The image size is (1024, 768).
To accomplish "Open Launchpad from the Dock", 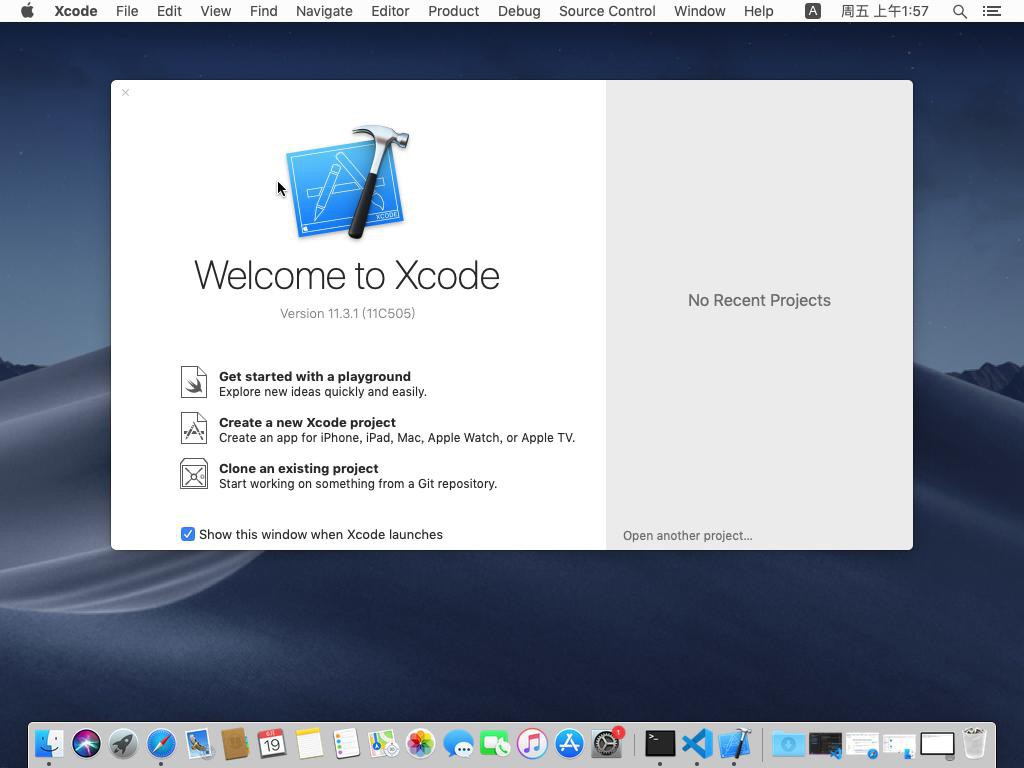I will 123,743.
